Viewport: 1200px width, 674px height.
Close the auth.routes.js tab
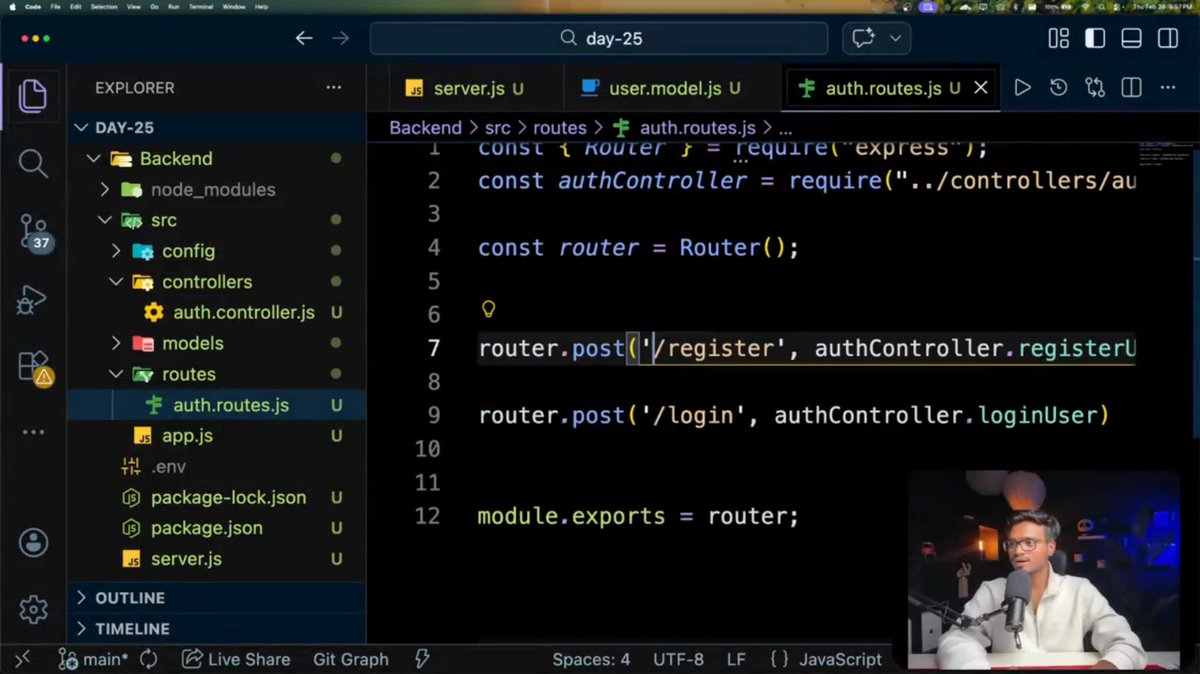tap(980, 88)
